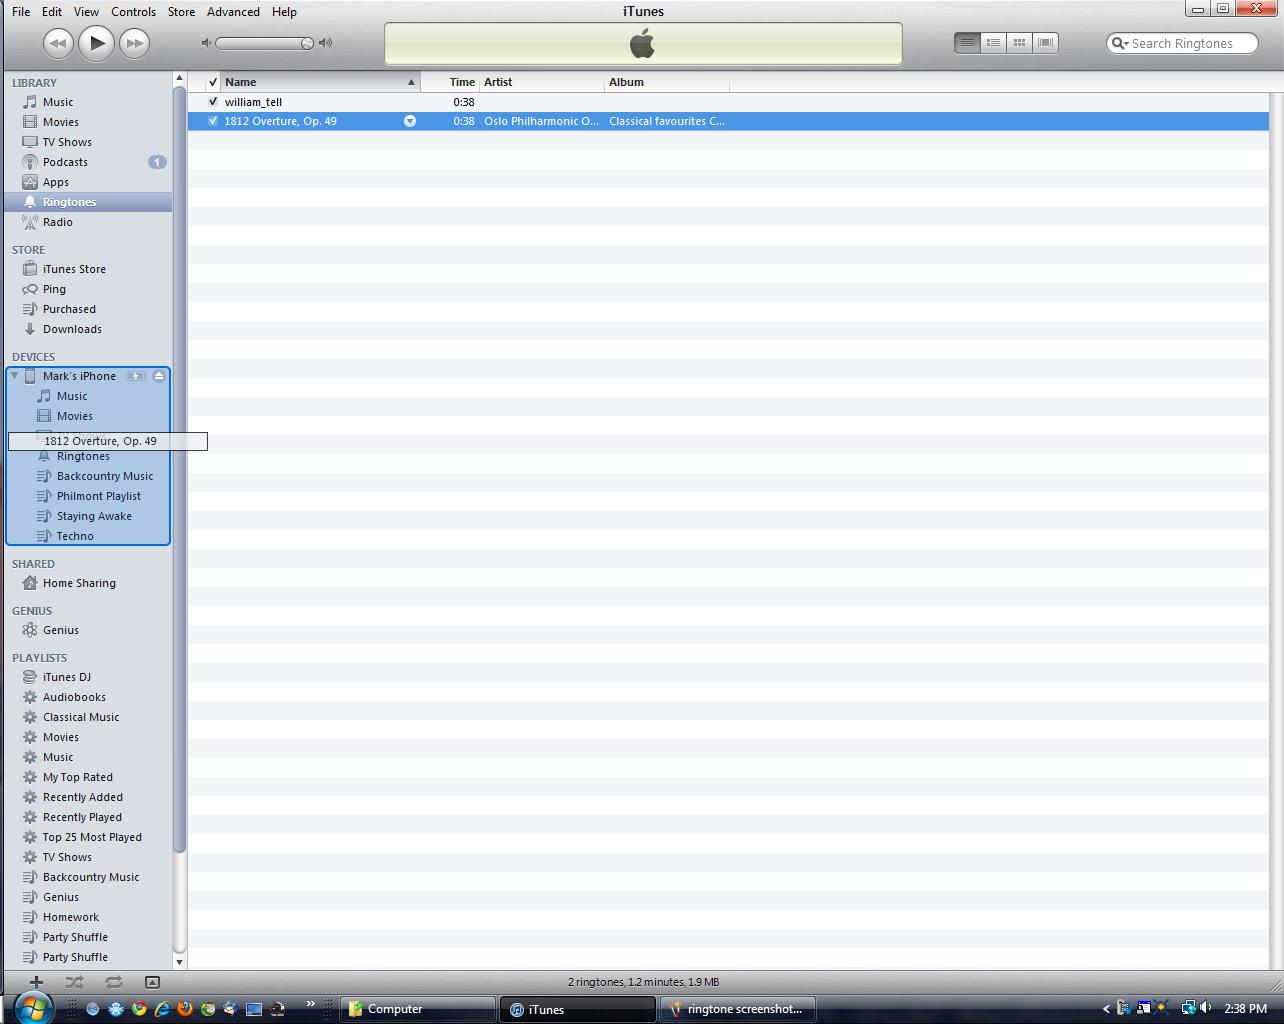Screen dimensions: 1284x1024
Task: Open library TV Shows with monitor icon
Action: pos(66,142)
